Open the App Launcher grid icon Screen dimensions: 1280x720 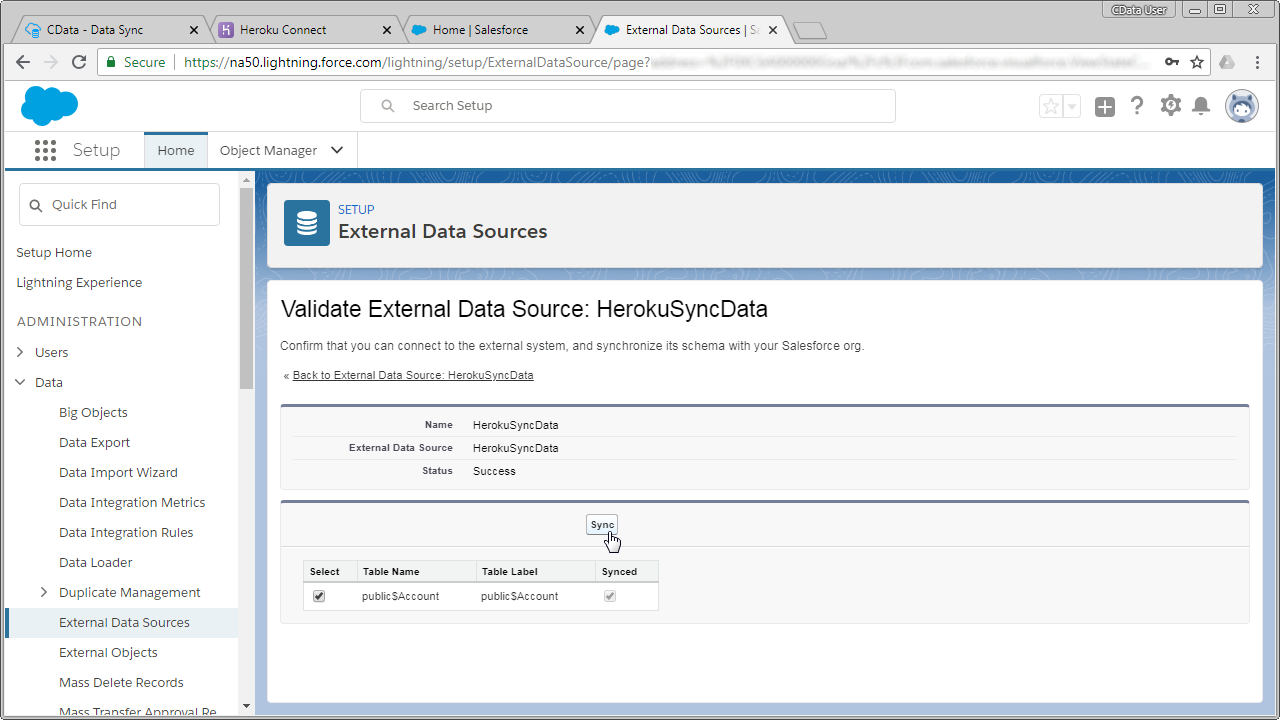tap(45, 150)
